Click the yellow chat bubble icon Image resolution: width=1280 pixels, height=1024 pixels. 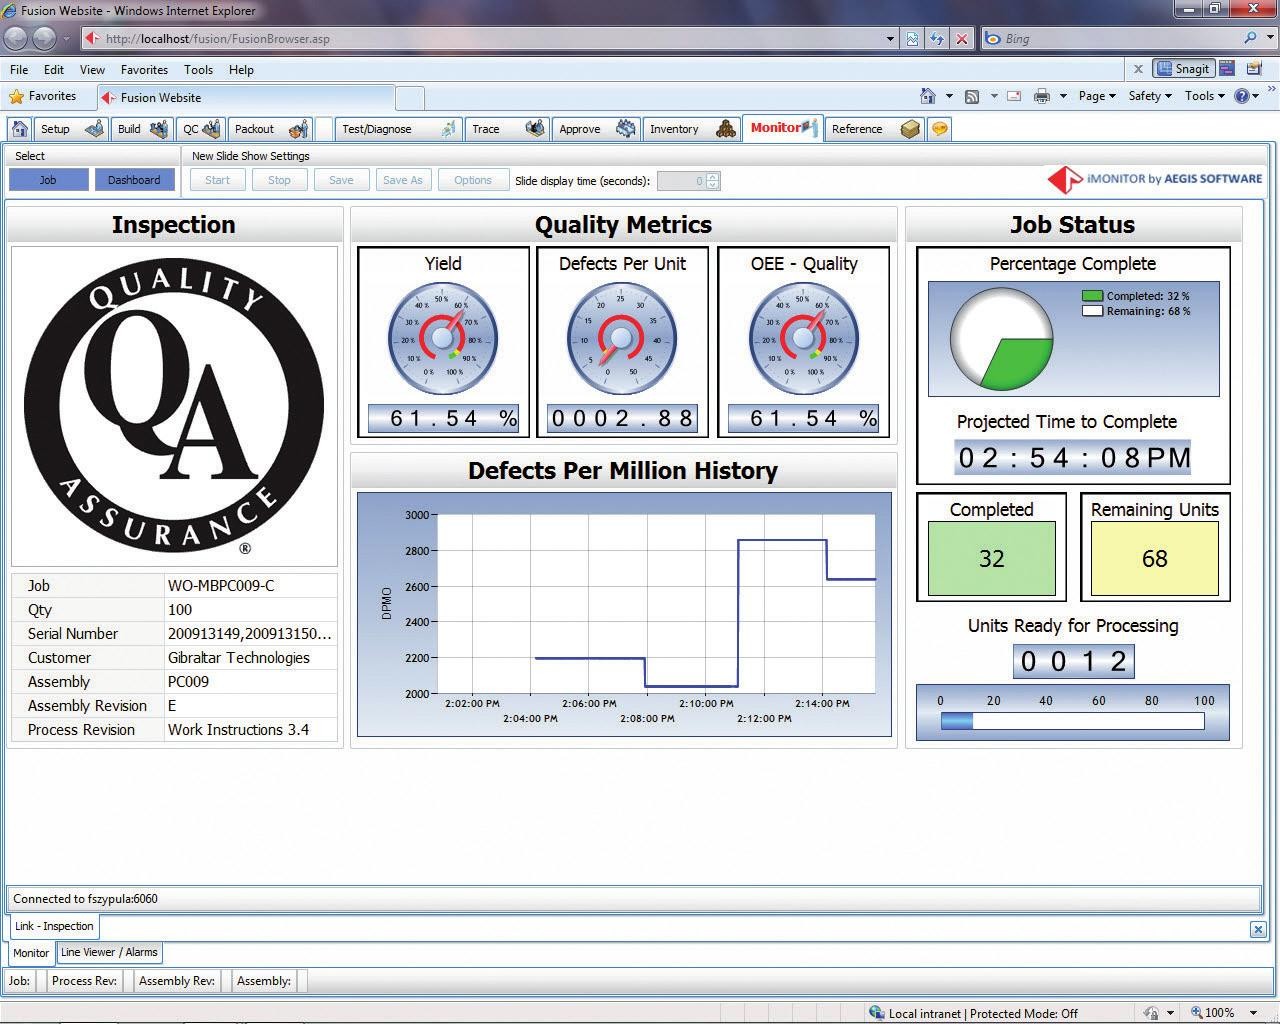point(939,129)
